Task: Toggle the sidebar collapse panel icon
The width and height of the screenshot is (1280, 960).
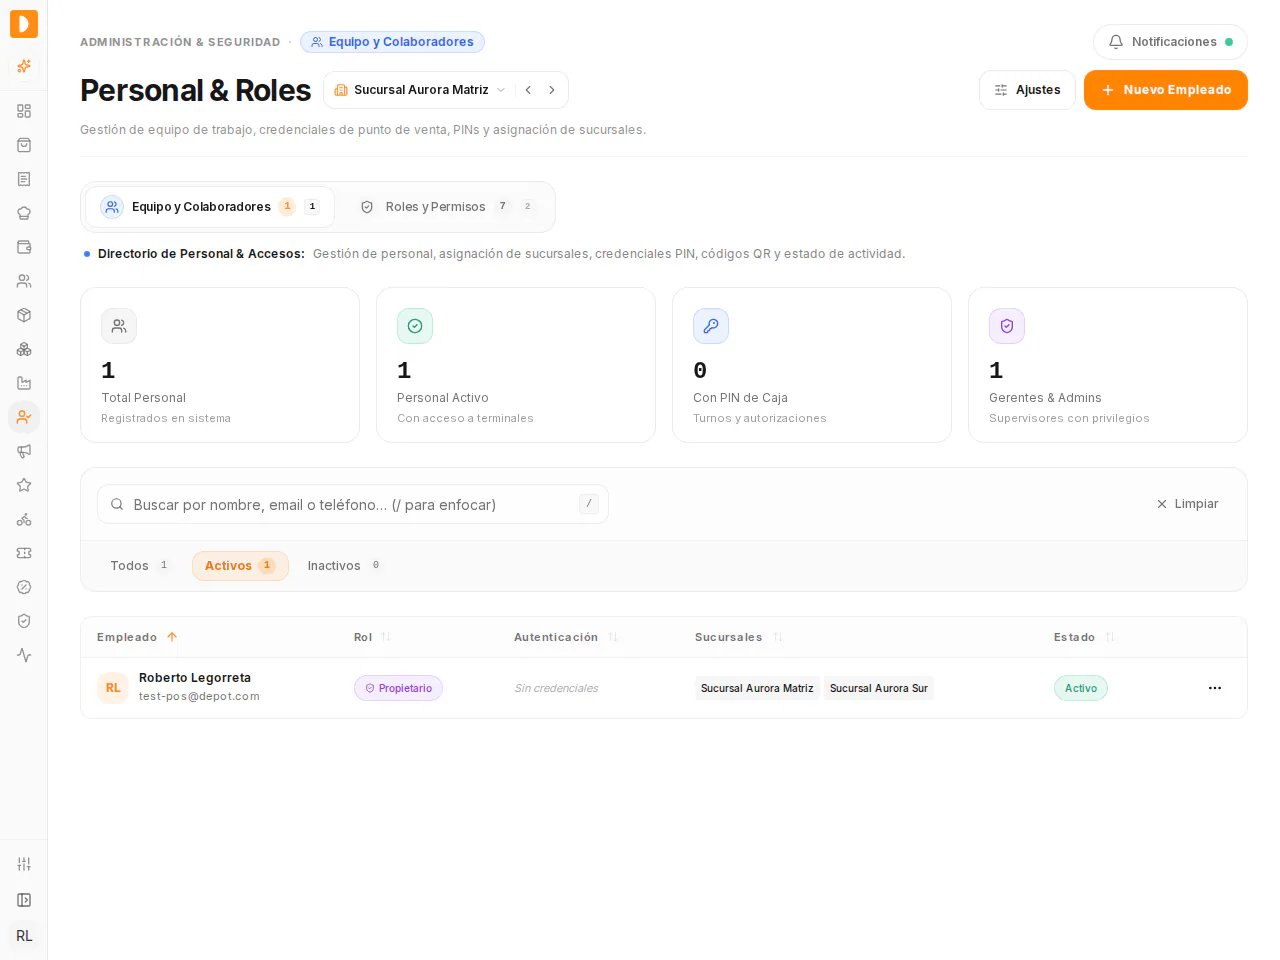Action: pyautogui.click(x=24, y=900)
